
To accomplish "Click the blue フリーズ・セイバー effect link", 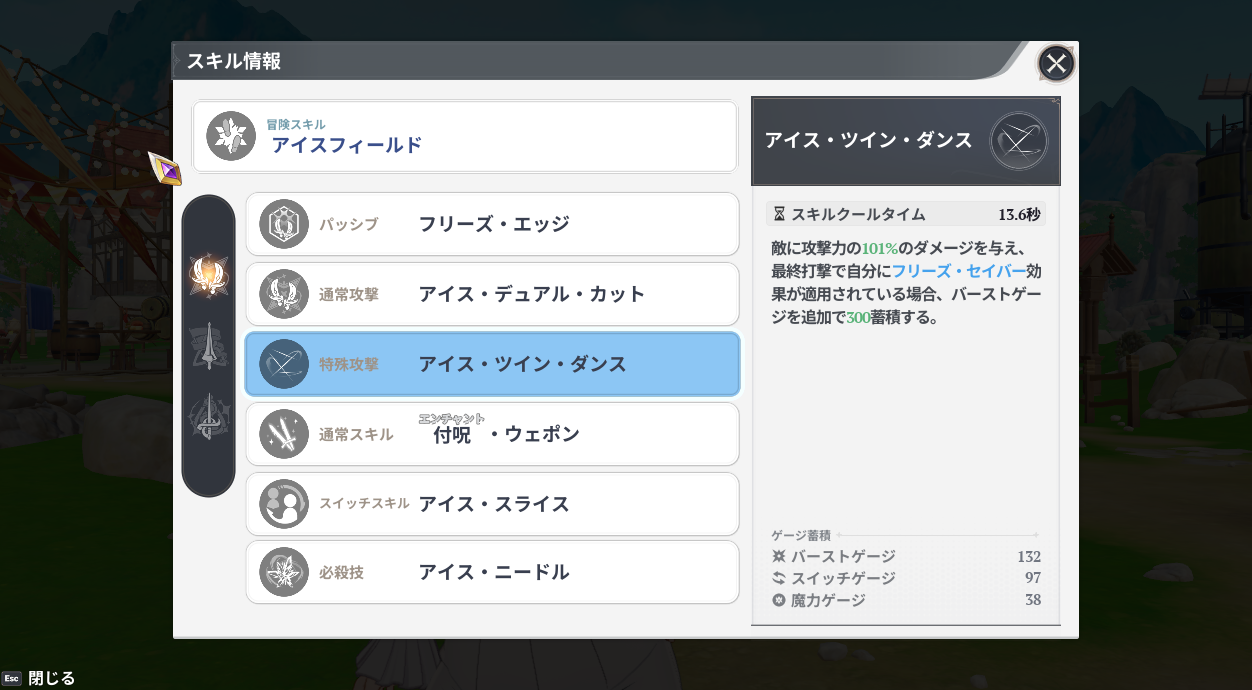I will coord(959,270).
